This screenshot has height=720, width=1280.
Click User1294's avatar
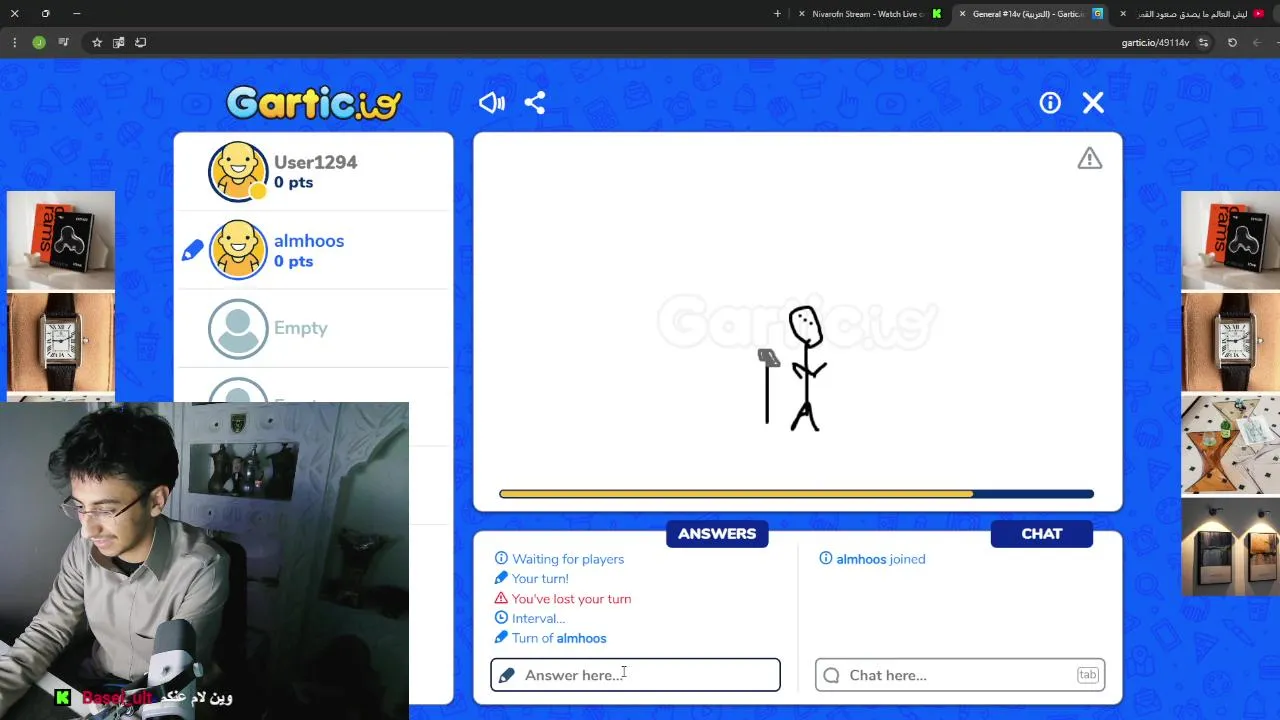coord(238,172)
